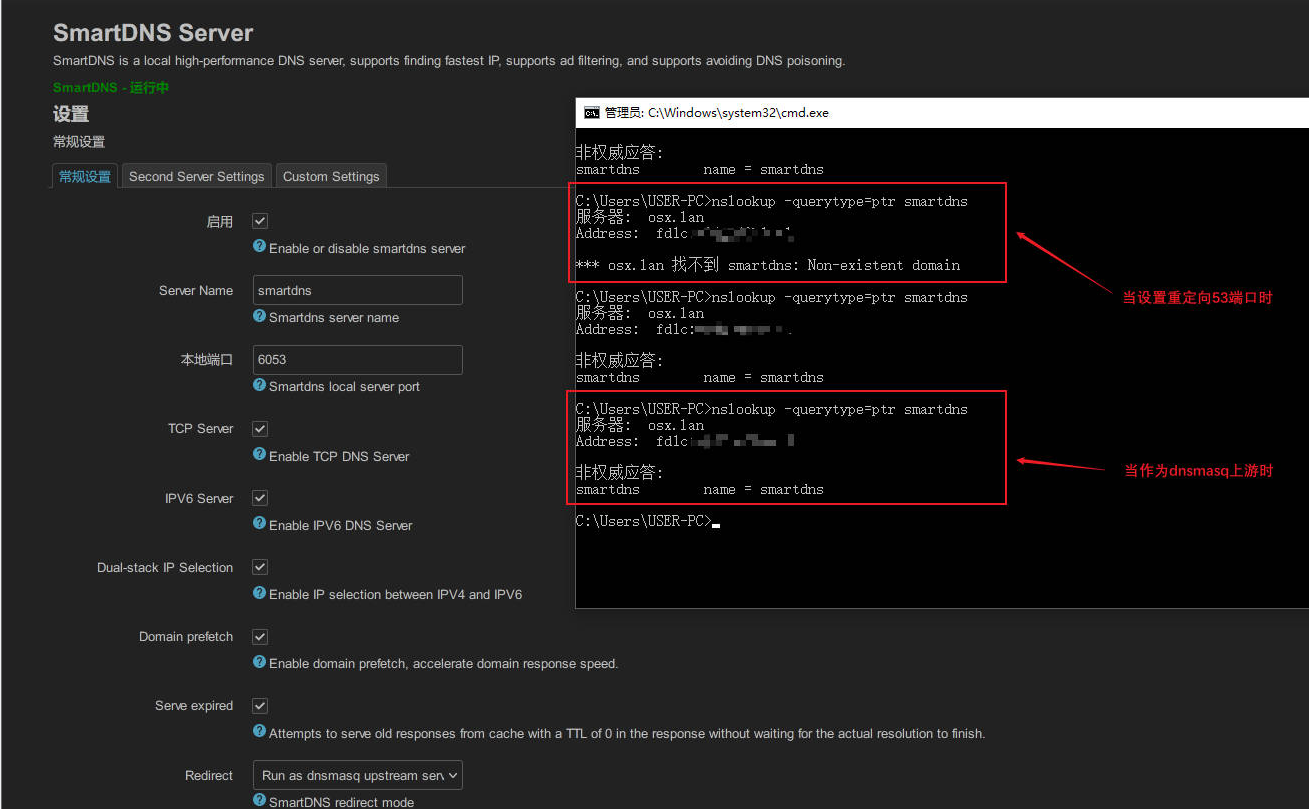Image resolution: width=1309 pixels, height=809 pixels.
Task: Click help icon beside Enable domain prefetch hint
Action: (x=260, y=662)
